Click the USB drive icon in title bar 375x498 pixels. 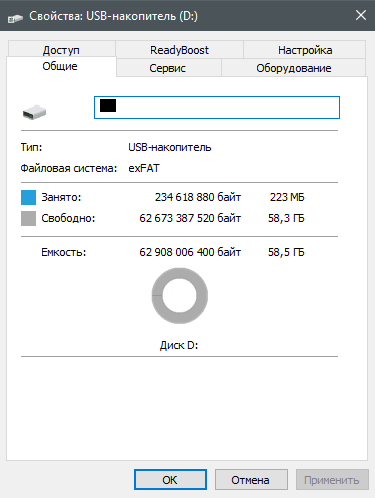15,17
